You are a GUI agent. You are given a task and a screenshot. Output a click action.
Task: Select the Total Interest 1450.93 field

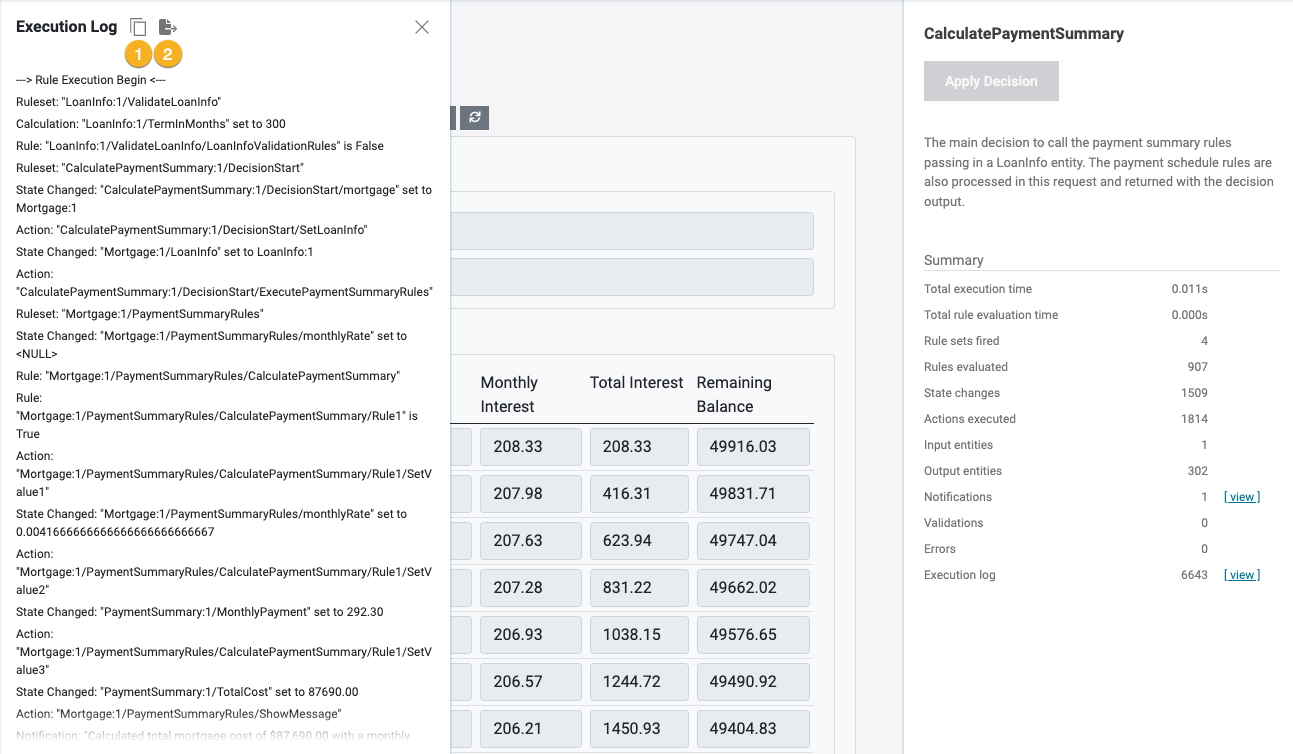pos(638,729)
